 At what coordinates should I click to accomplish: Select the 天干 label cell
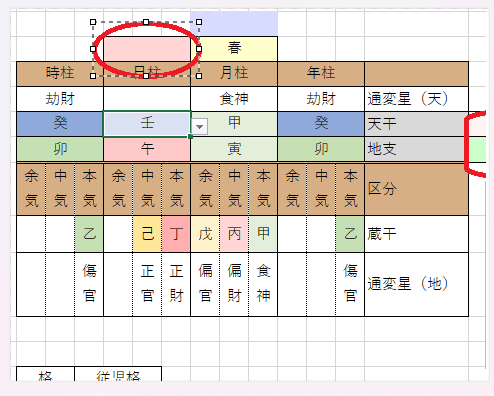[417, 124]
